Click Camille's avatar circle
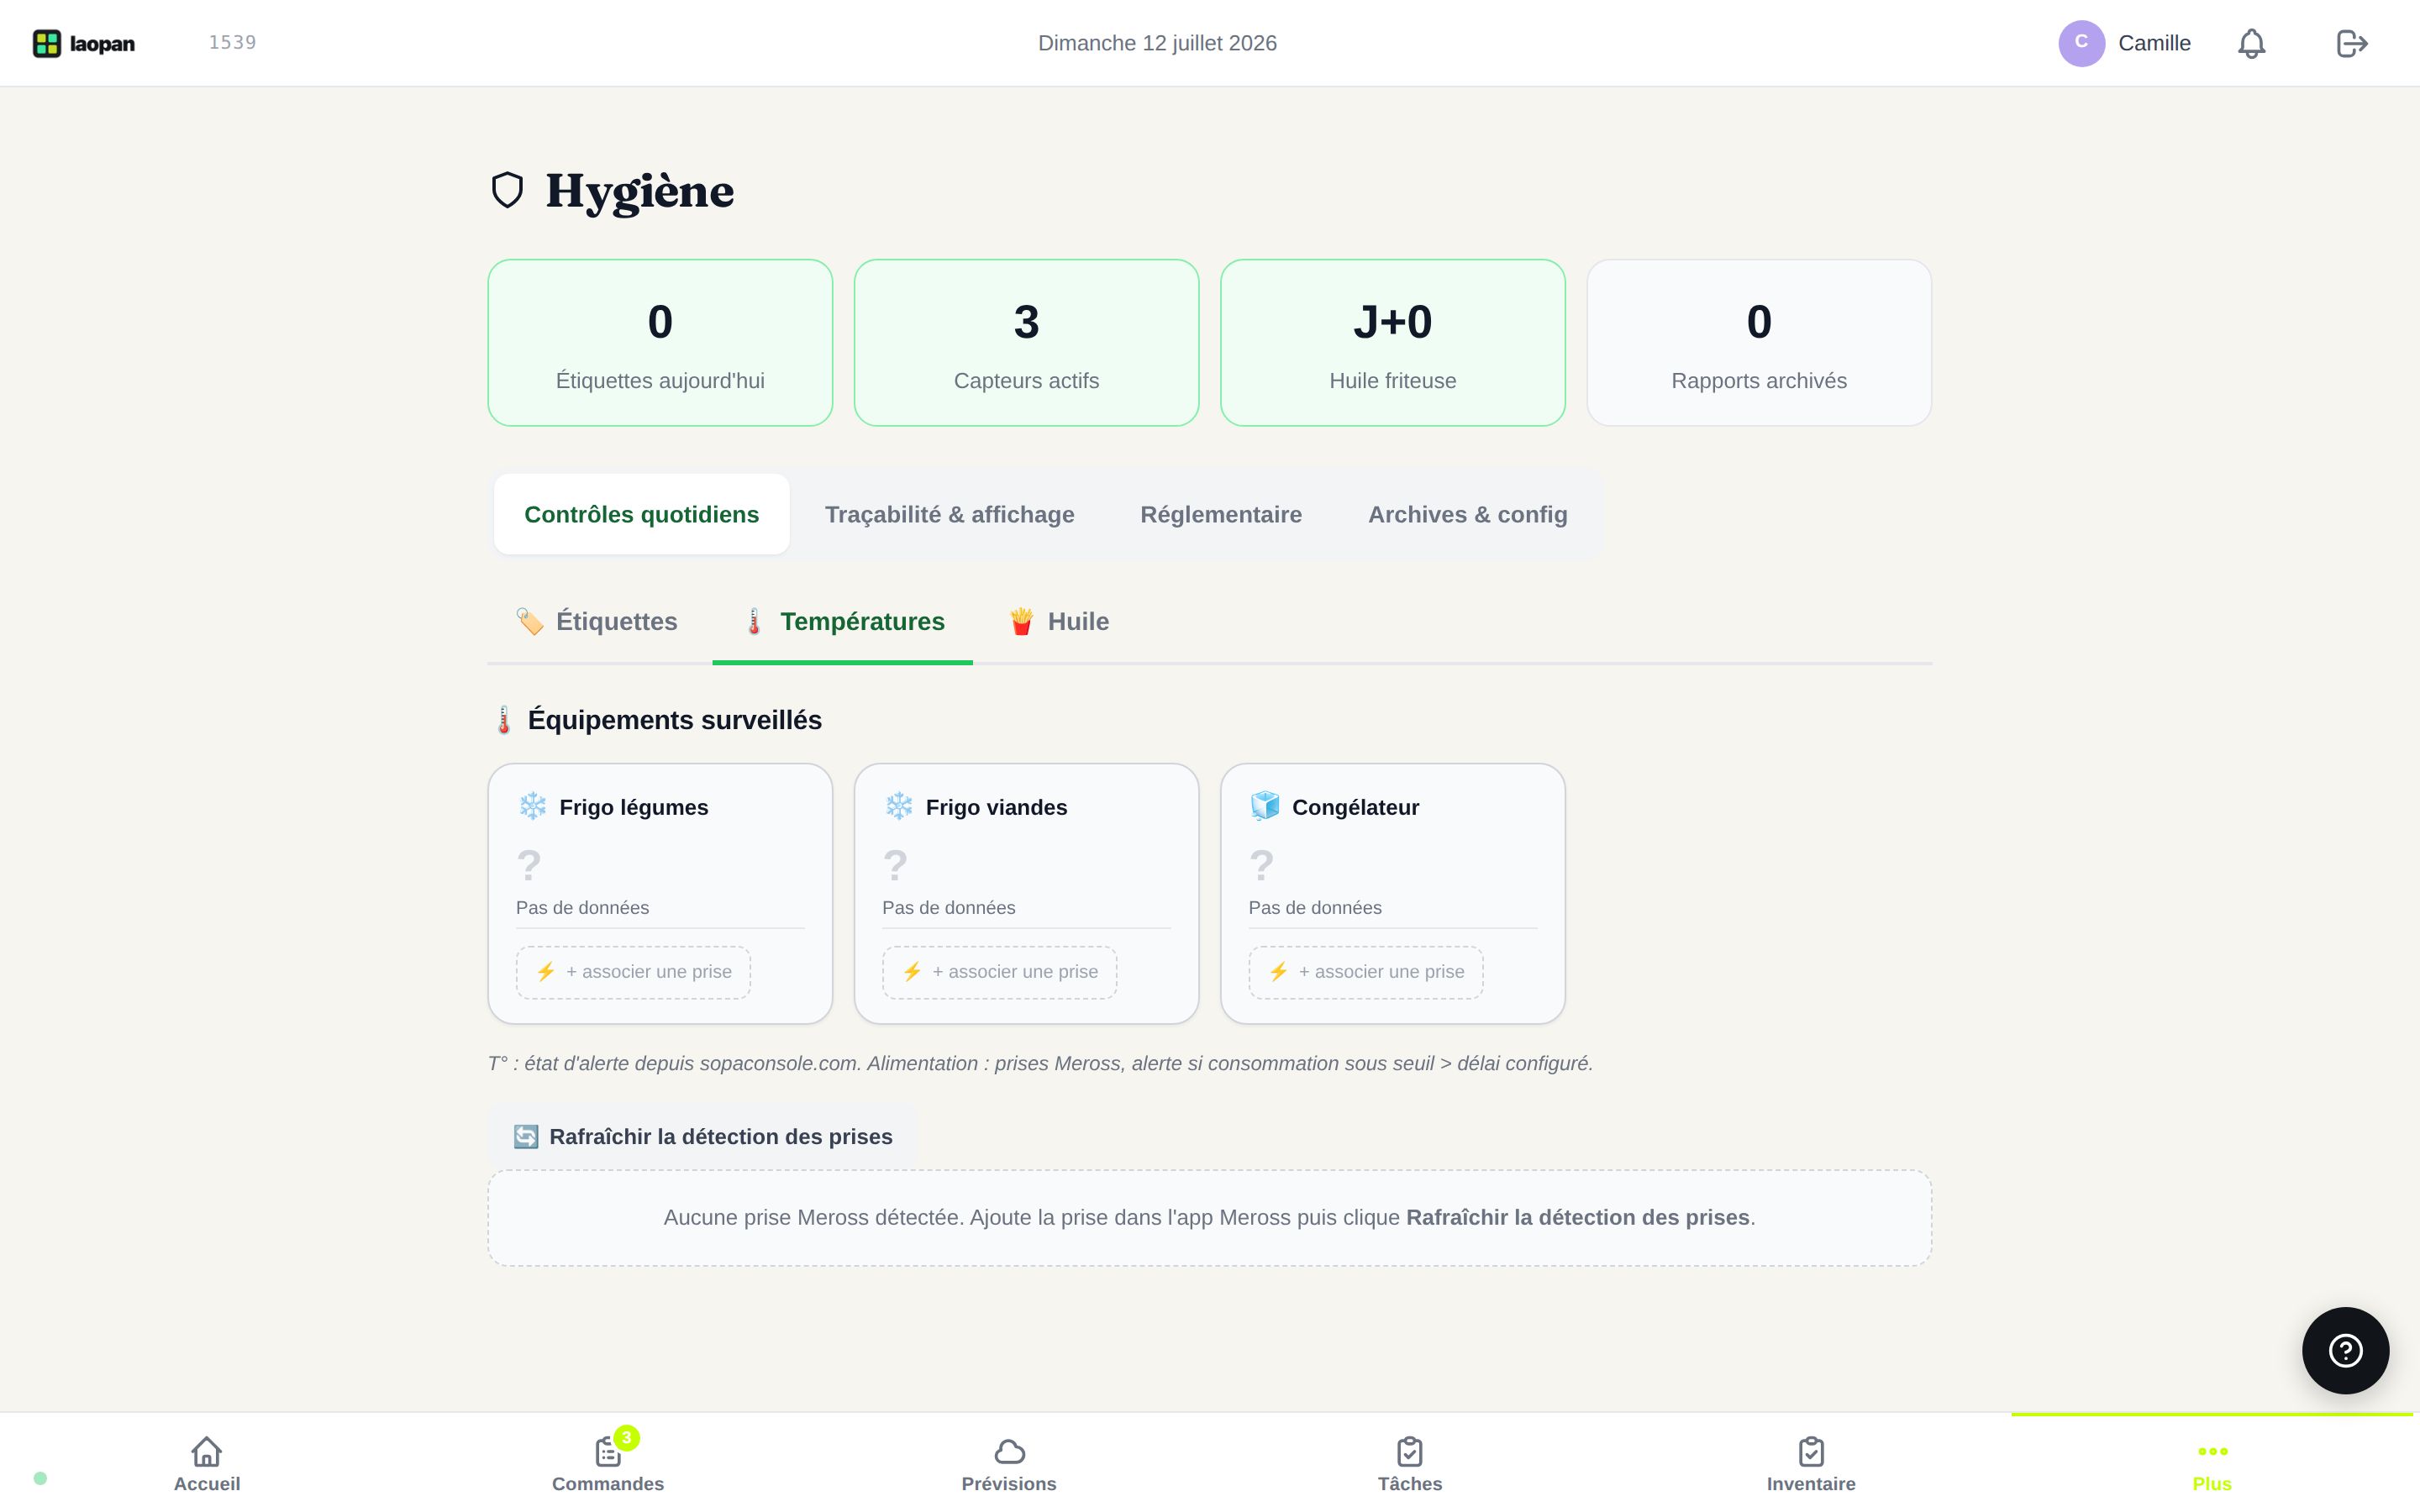Screen dimensions: 2420x1512 point(2081,43)
